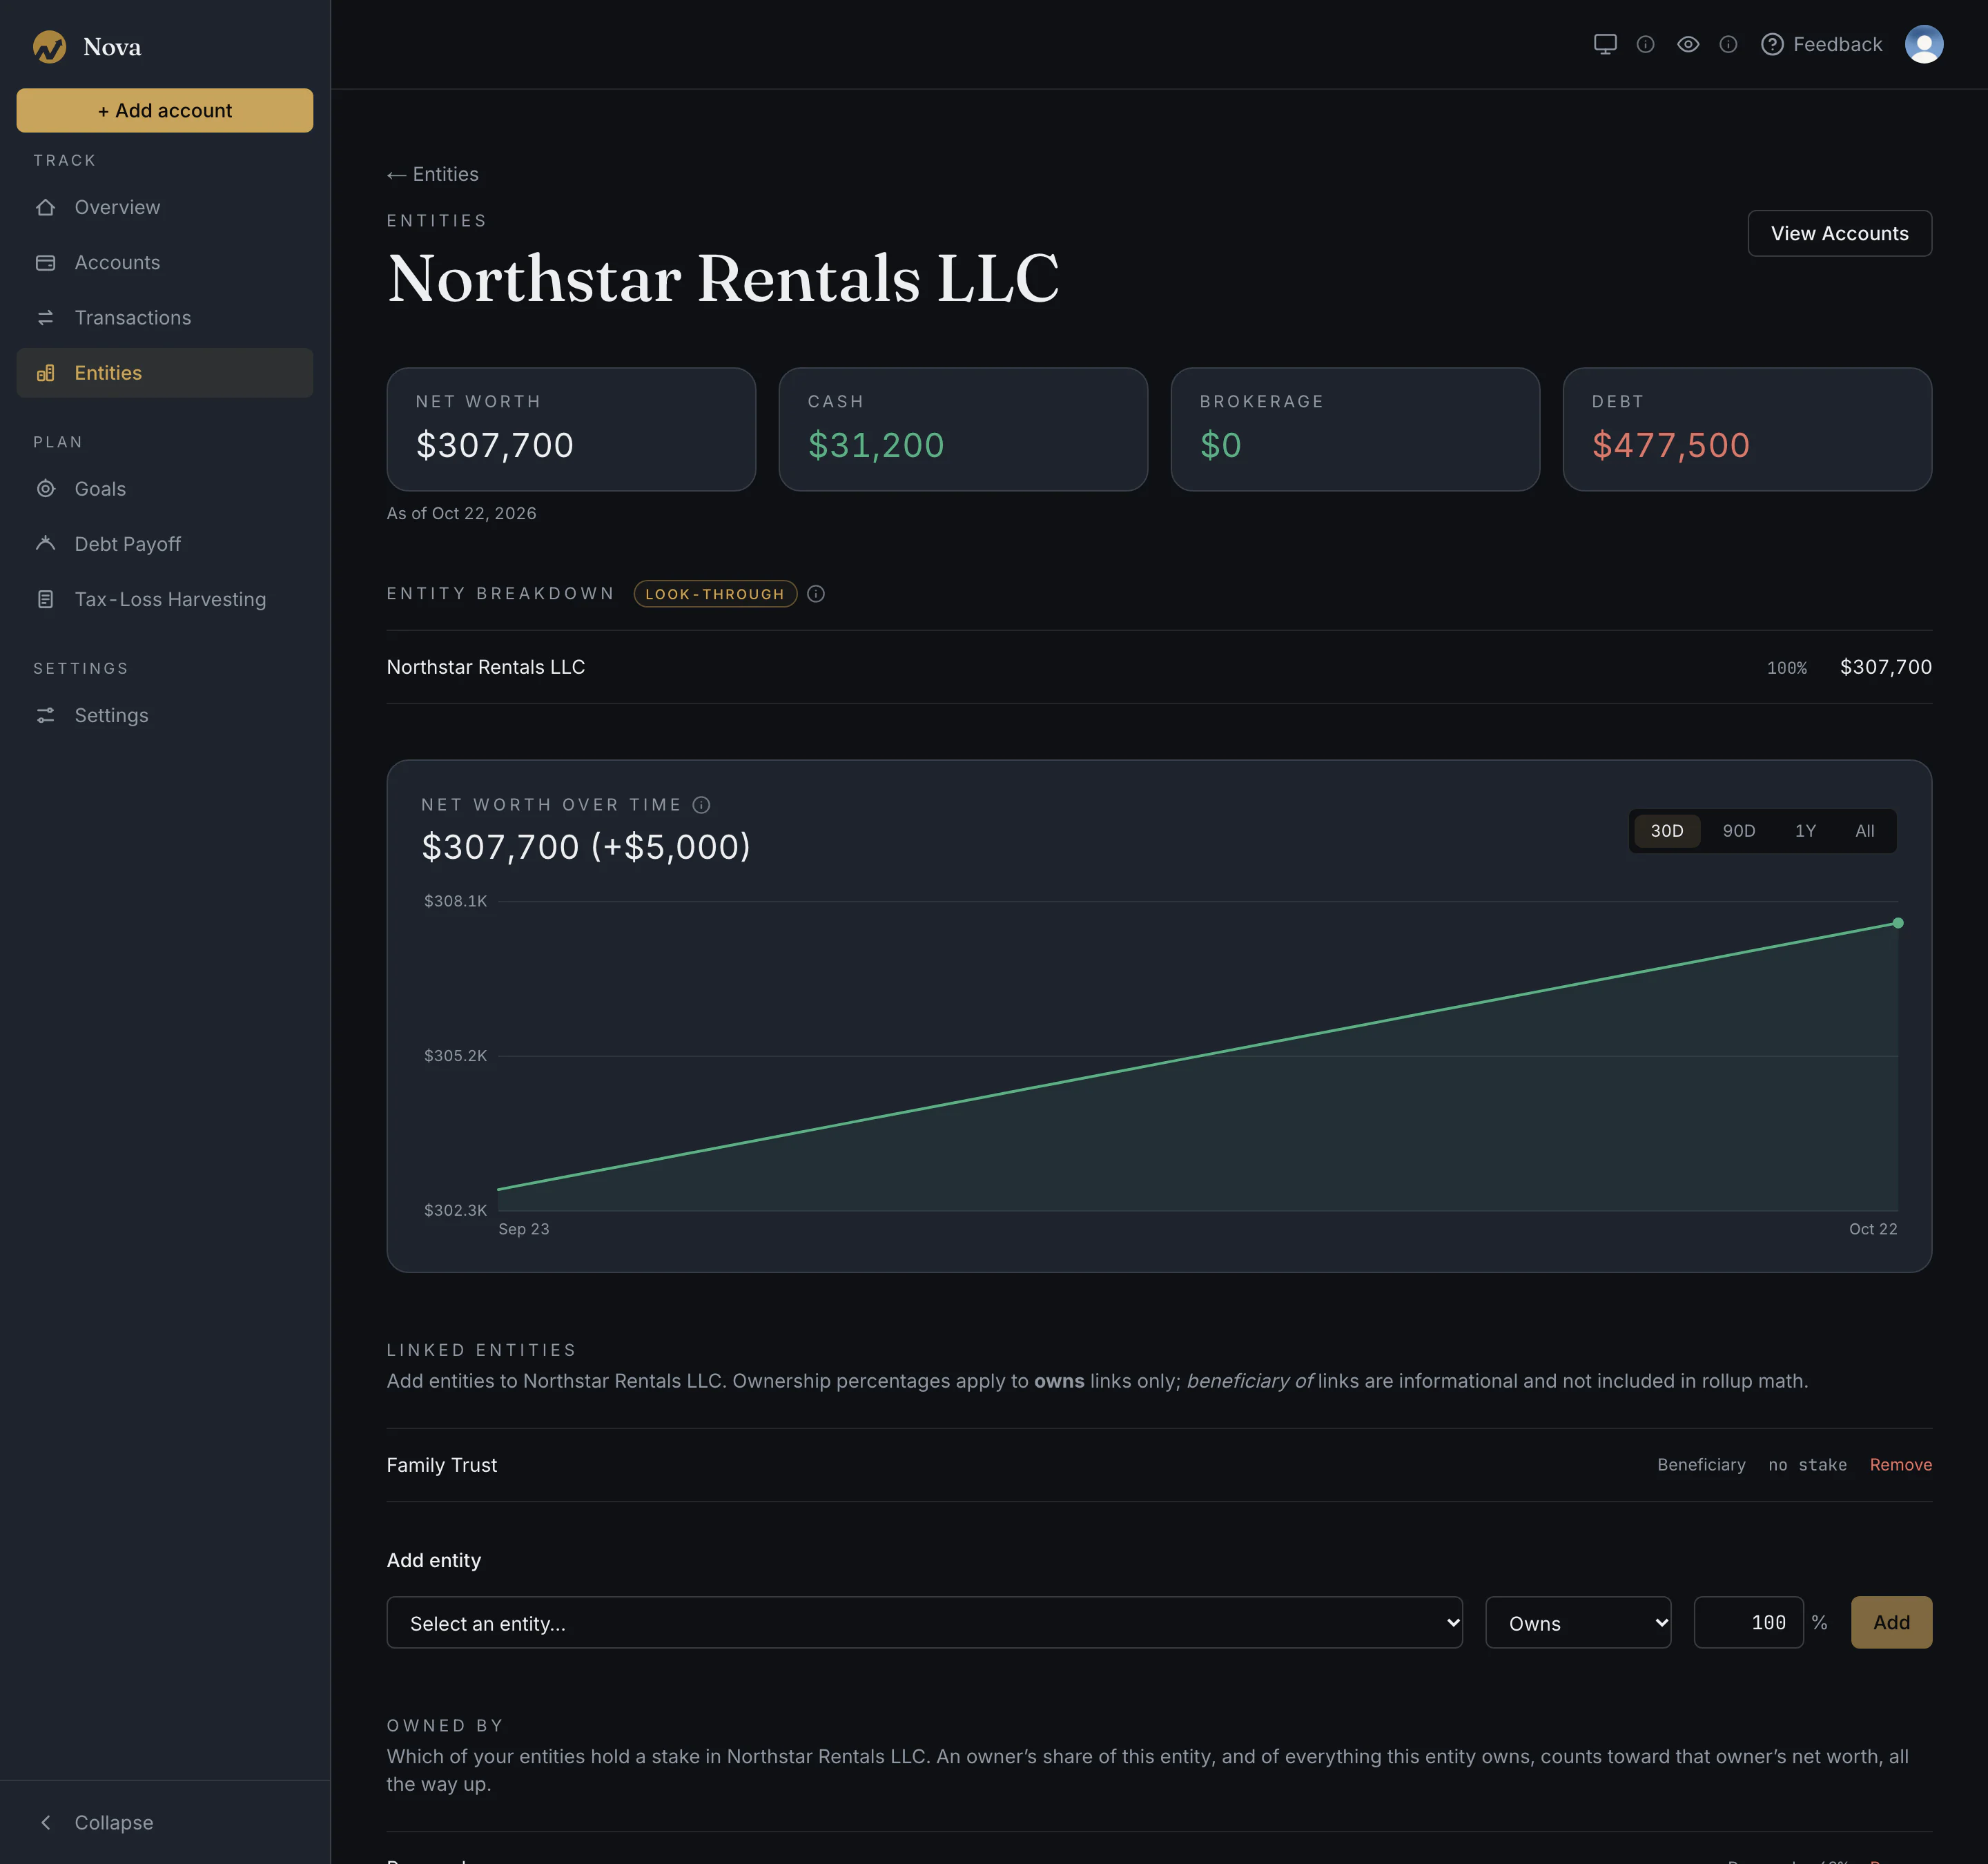1988x1864 pixels.
Task: Click the Entities building icon
Action: [x=45, y=372]
